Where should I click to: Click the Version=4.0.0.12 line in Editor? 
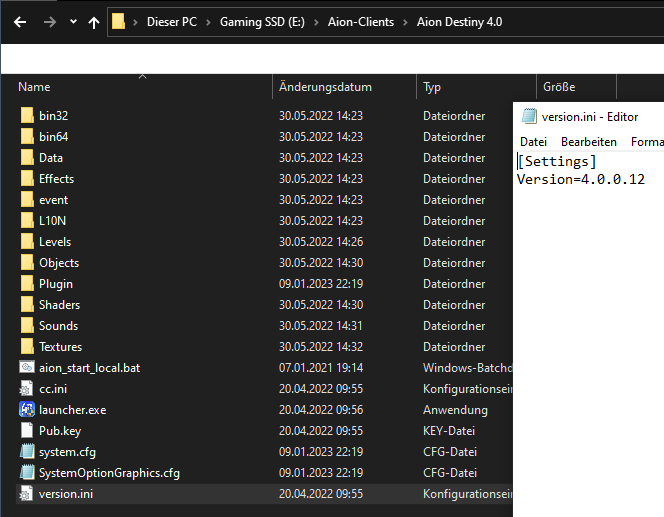pyautogui.click(x=581, y=180)
